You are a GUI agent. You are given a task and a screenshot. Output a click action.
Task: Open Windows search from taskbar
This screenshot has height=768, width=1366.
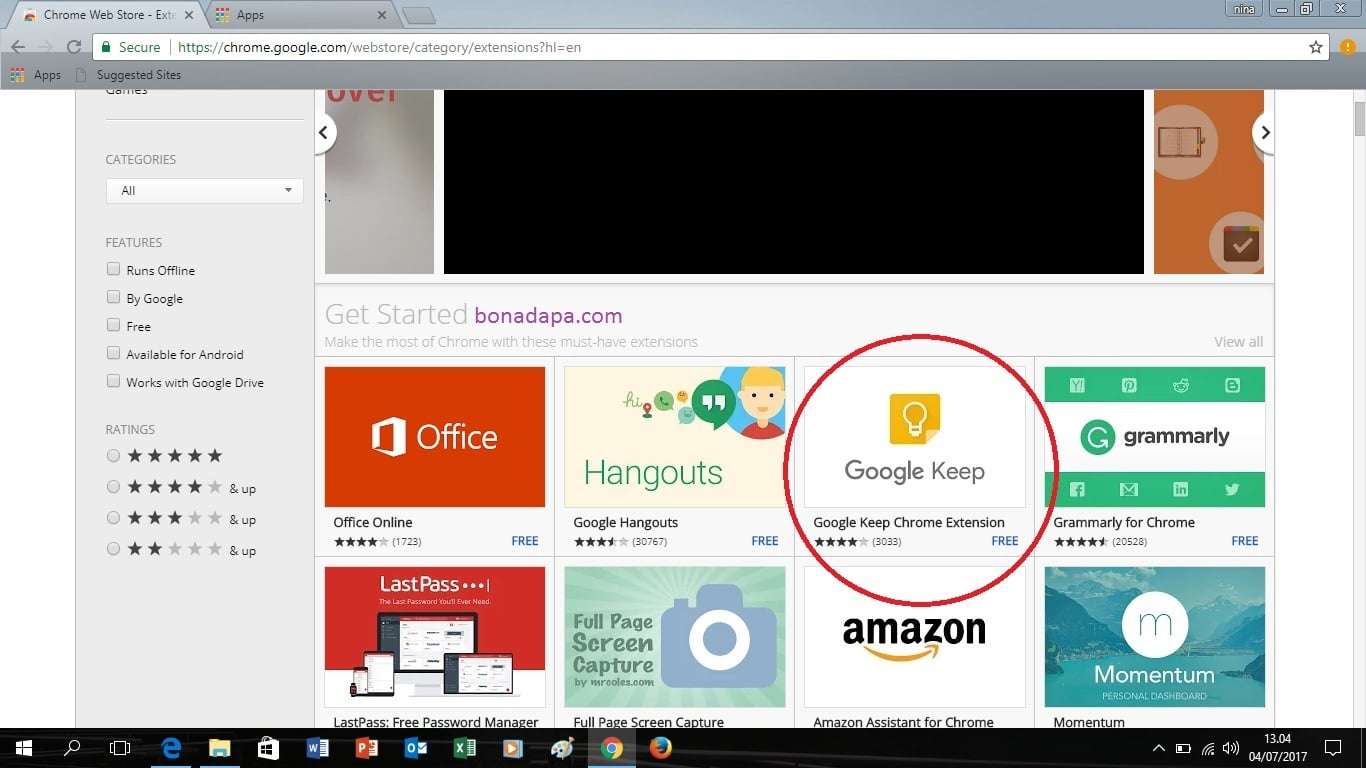pyautogui.click(x=72, y=748)
